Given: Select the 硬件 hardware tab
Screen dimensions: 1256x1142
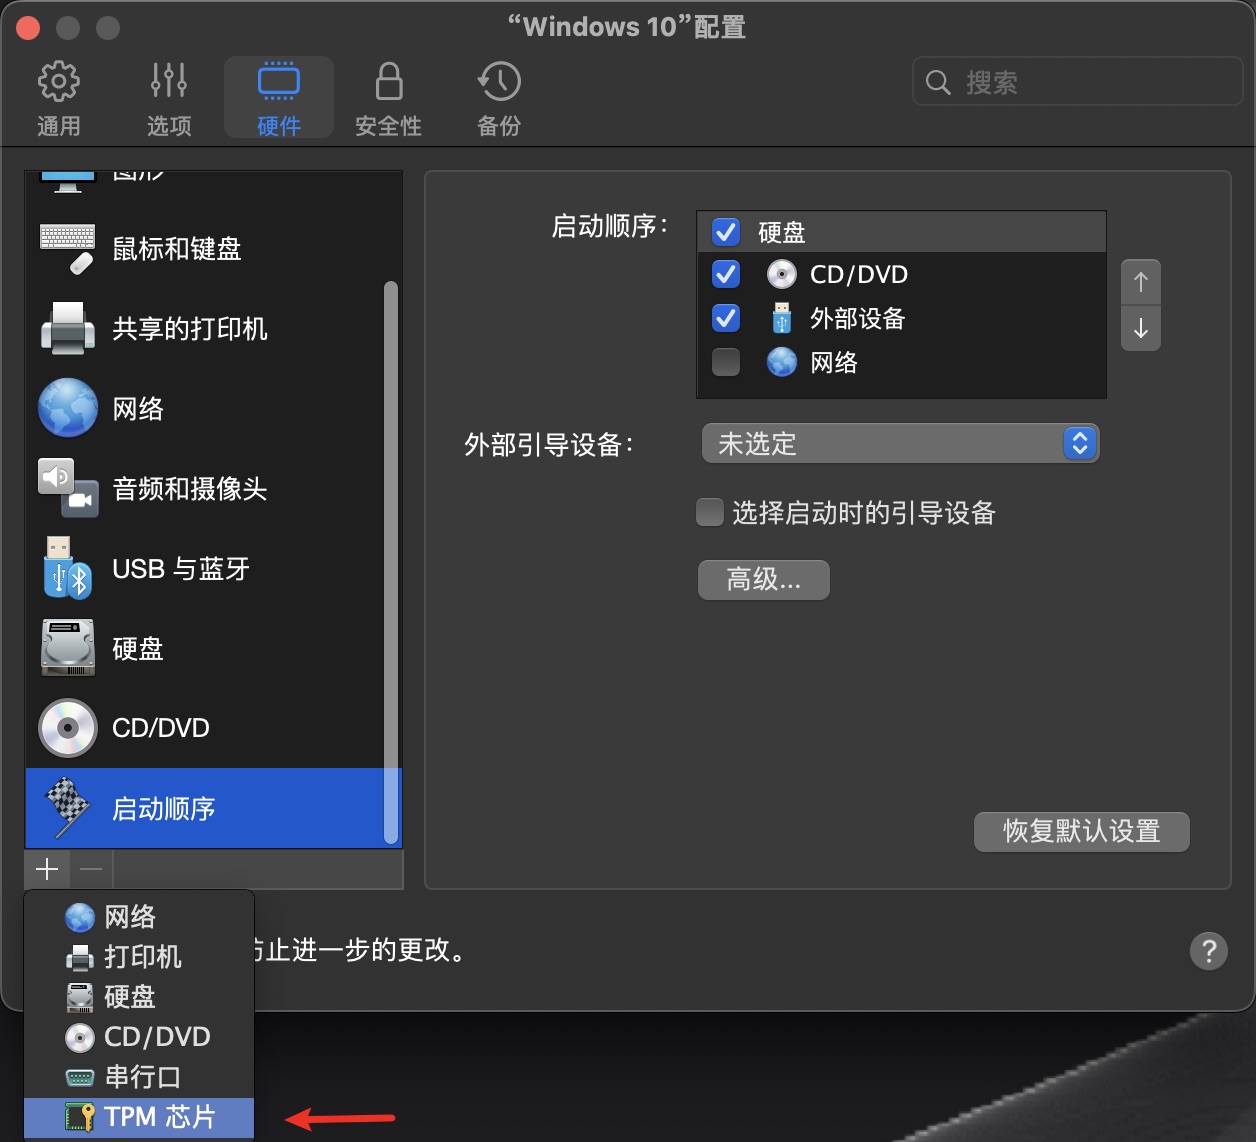Looking at the screenshot, I should [278, 98].
